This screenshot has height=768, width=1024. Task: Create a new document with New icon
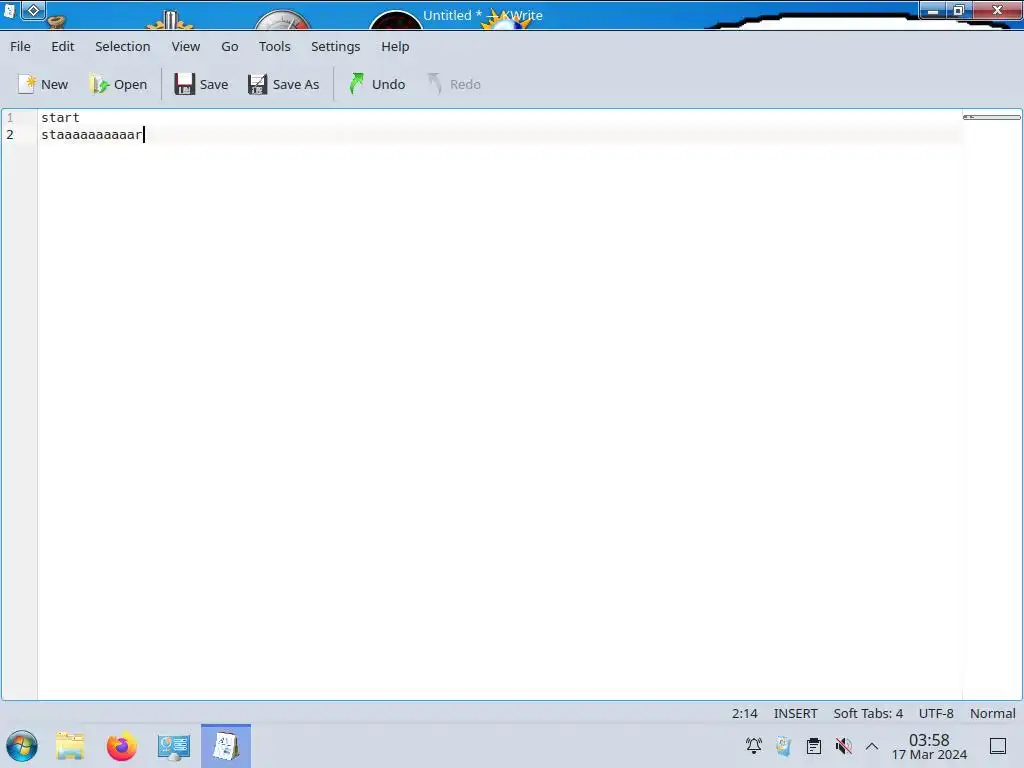27,84
